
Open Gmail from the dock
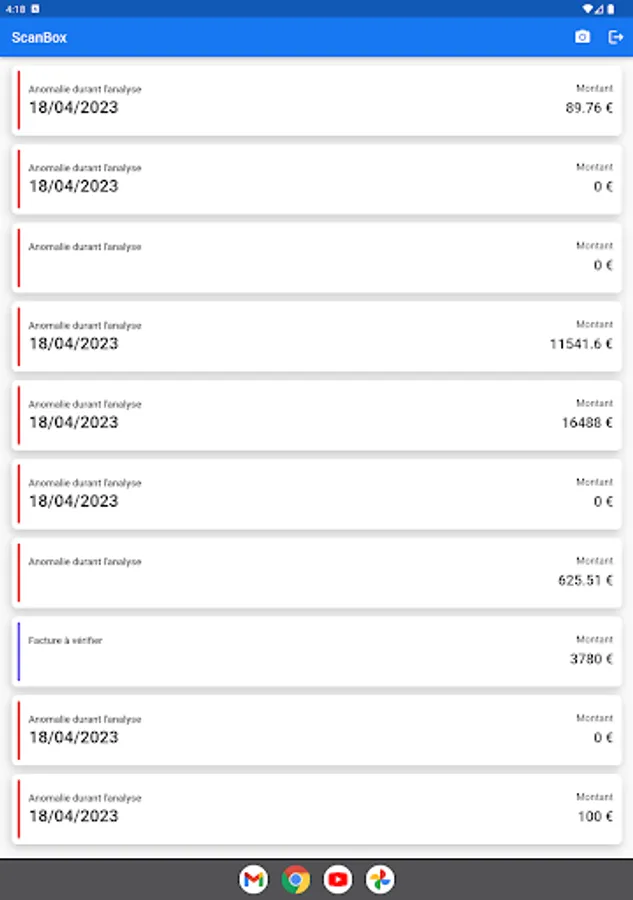pos(254,879)
